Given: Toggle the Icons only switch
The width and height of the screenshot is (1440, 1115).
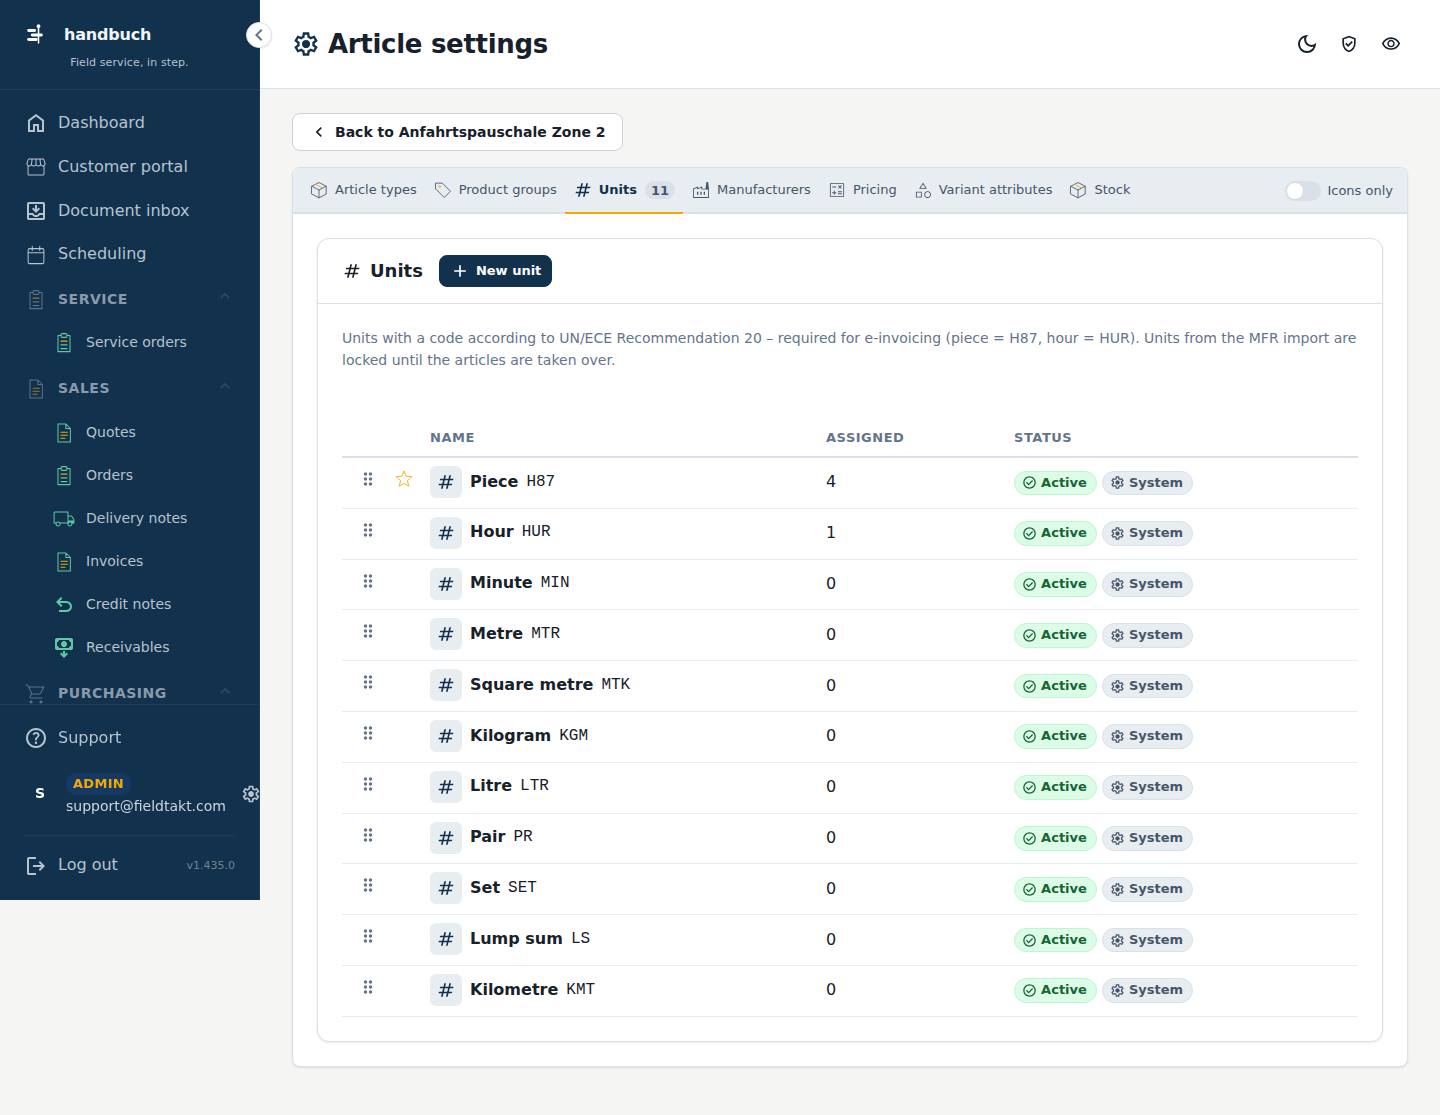Looking at the screenshot, I should 1302,191.
